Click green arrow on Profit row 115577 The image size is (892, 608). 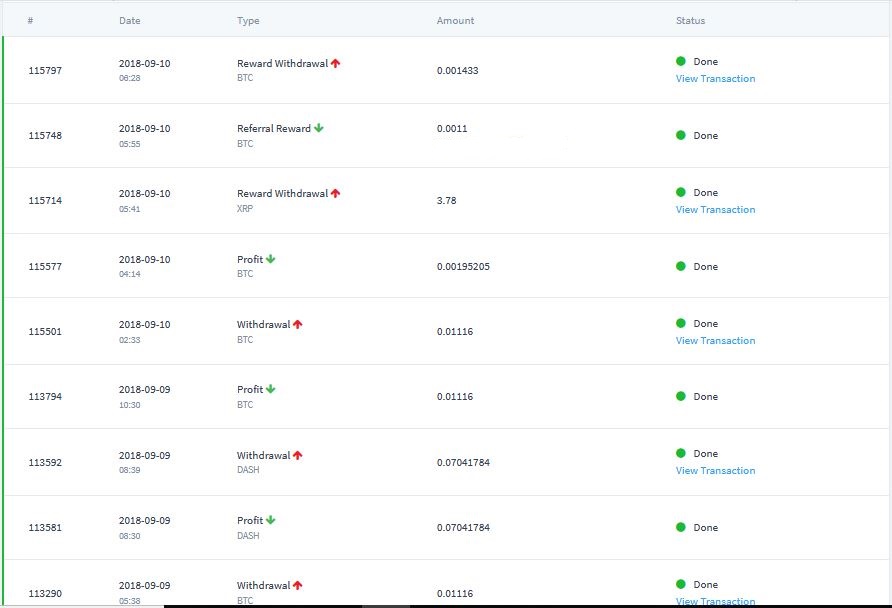click(x=270, y=259)
